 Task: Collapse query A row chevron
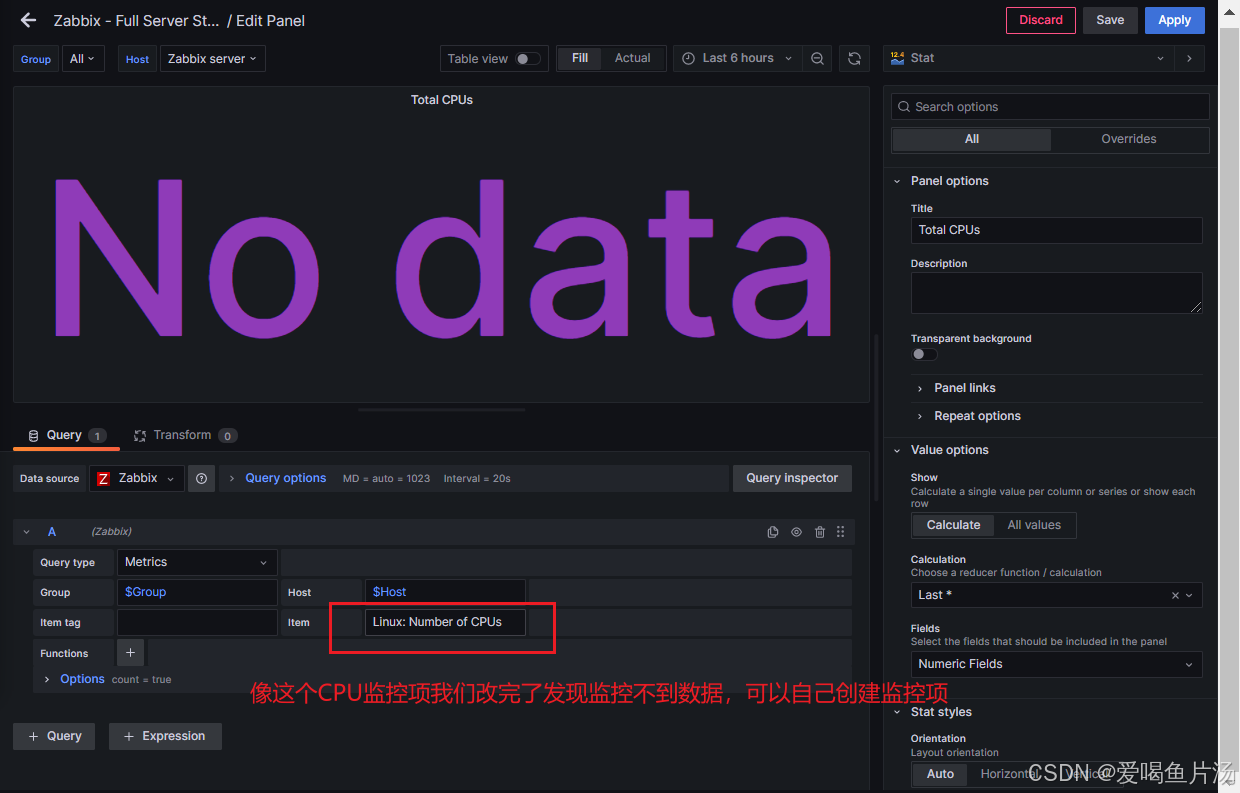(x=27, y=532)
